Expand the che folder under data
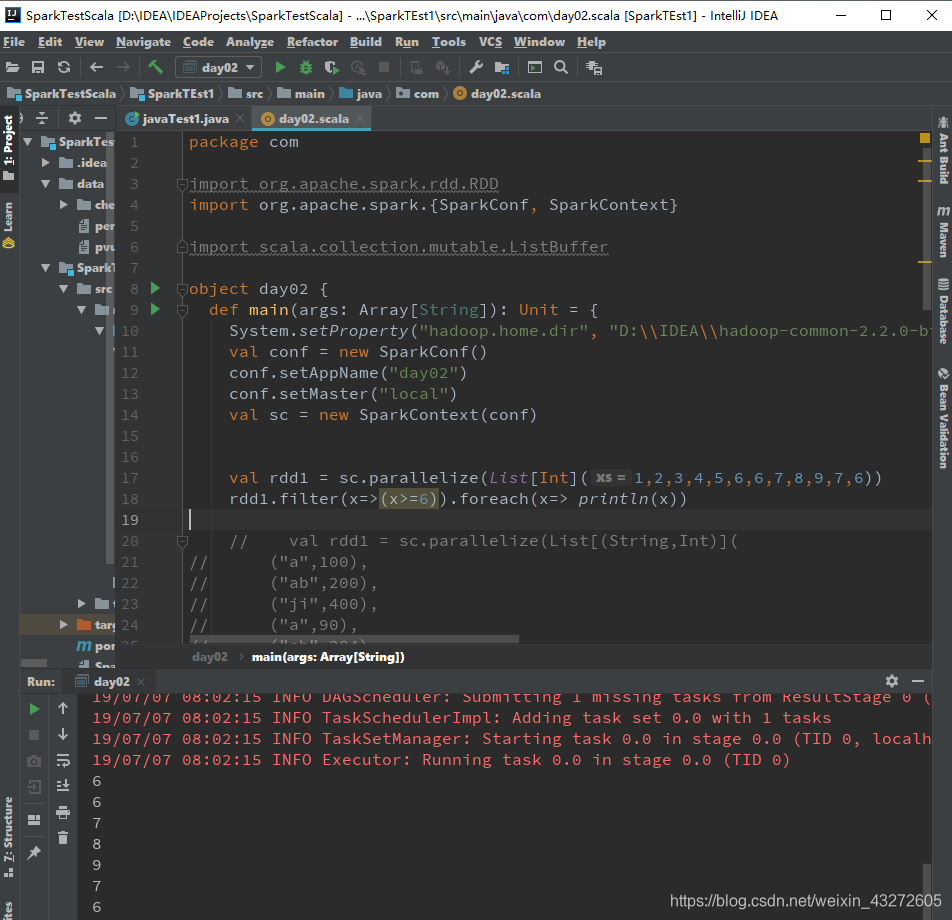The image size is (952, 920). tap(64, 205)
